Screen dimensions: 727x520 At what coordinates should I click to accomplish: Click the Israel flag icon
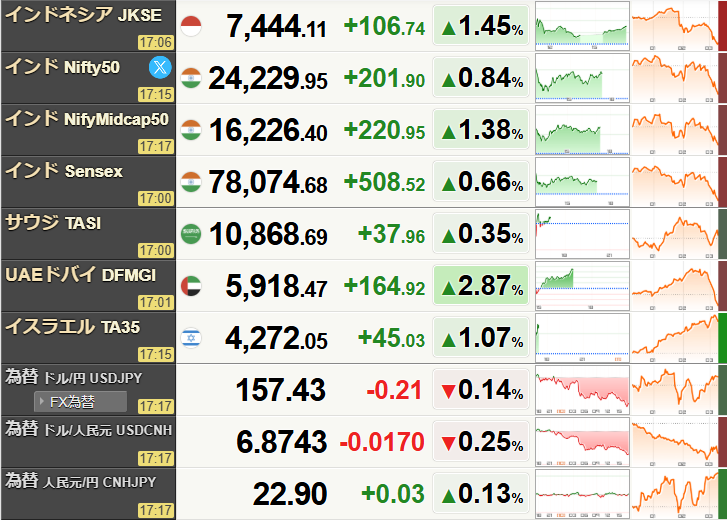[x=191, y=338]
